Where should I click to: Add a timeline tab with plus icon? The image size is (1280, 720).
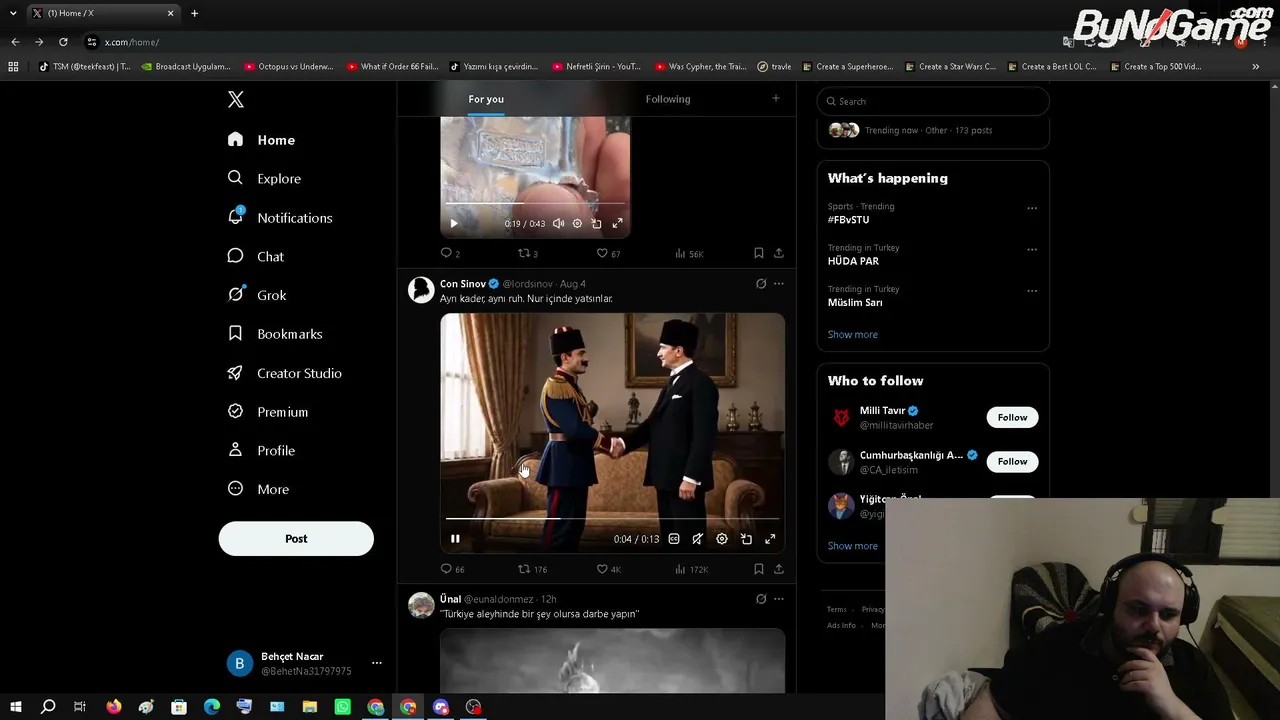point(775,98)
